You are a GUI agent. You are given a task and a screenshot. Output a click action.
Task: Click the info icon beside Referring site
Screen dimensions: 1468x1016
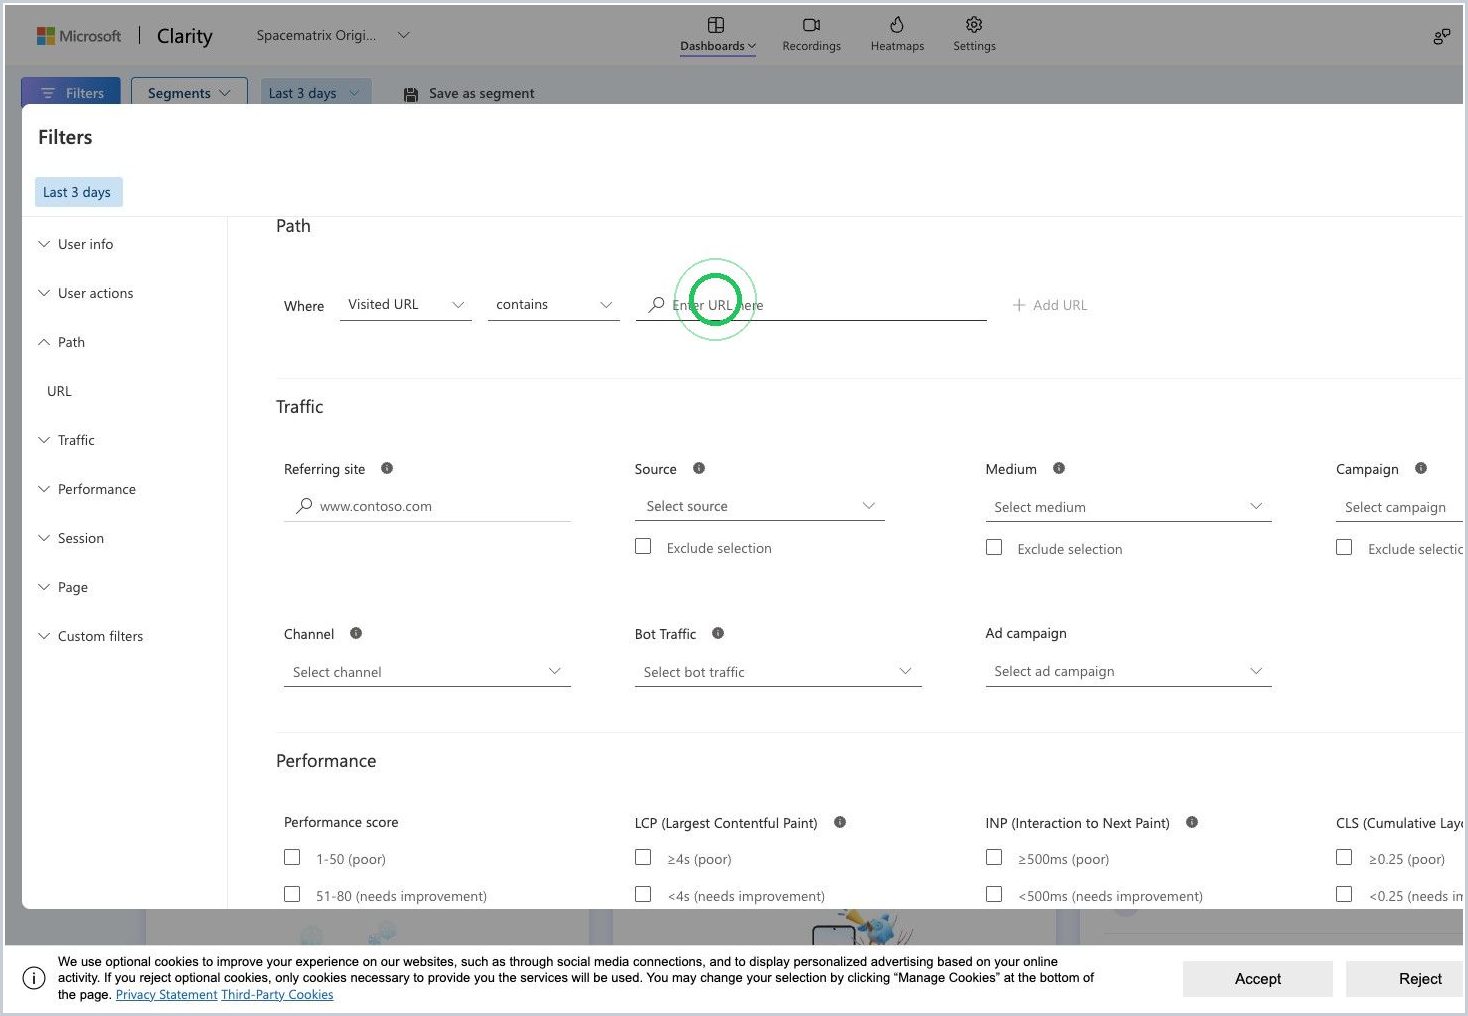click(387, 468)
